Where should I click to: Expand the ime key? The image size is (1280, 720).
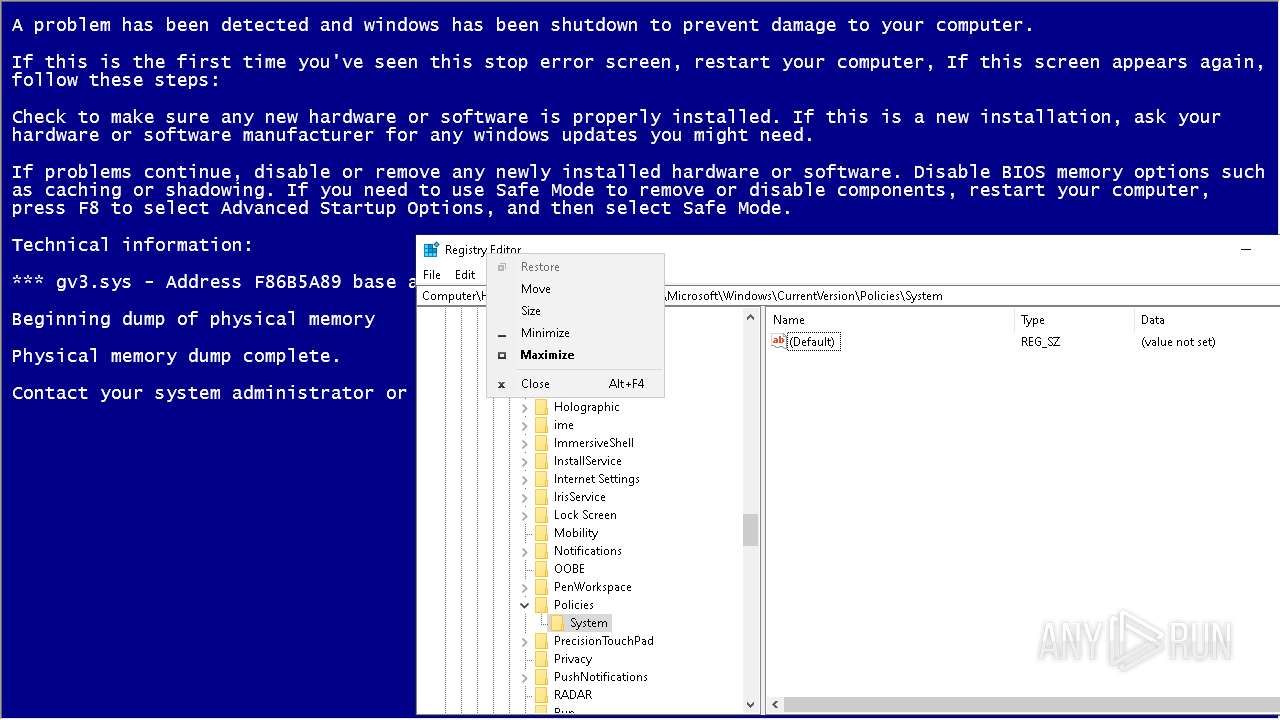point(525,425)
